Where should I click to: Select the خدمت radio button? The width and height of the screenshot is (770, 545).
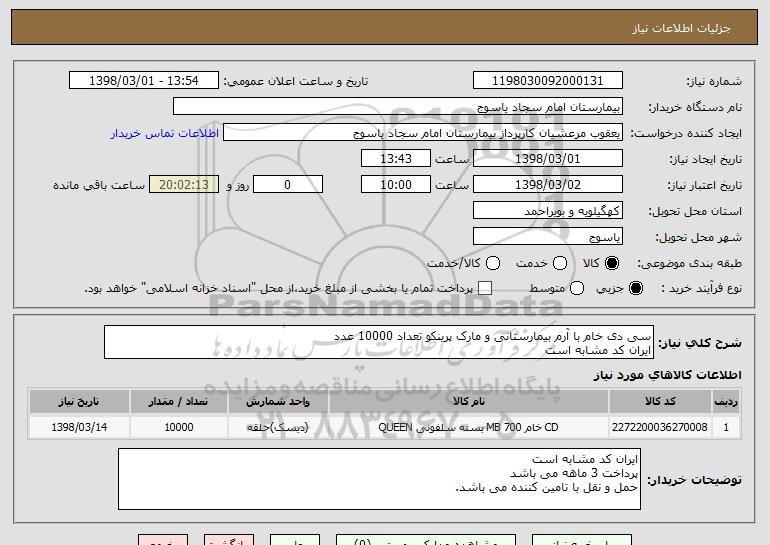(560, 263)
